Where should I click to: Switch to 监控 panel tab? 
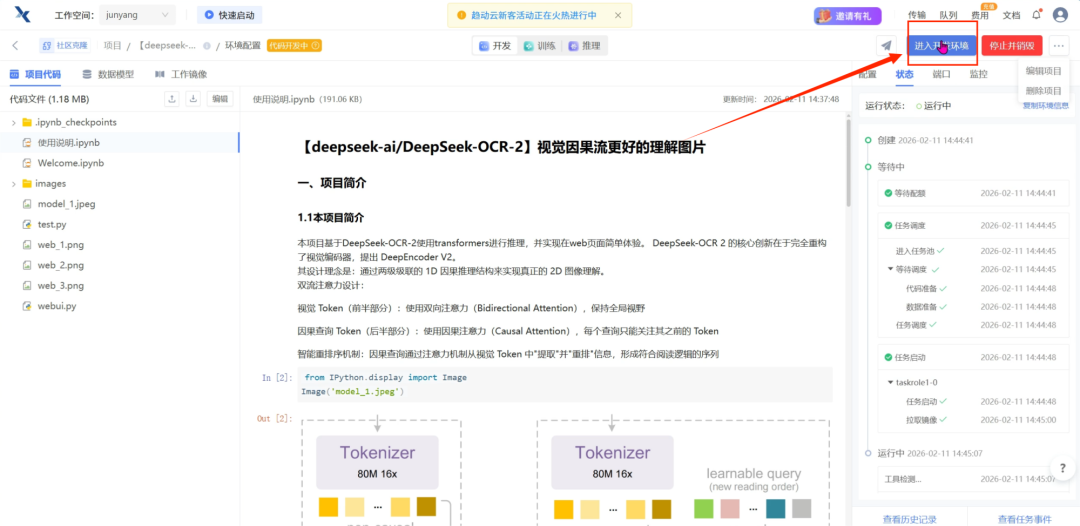[978, 74]
